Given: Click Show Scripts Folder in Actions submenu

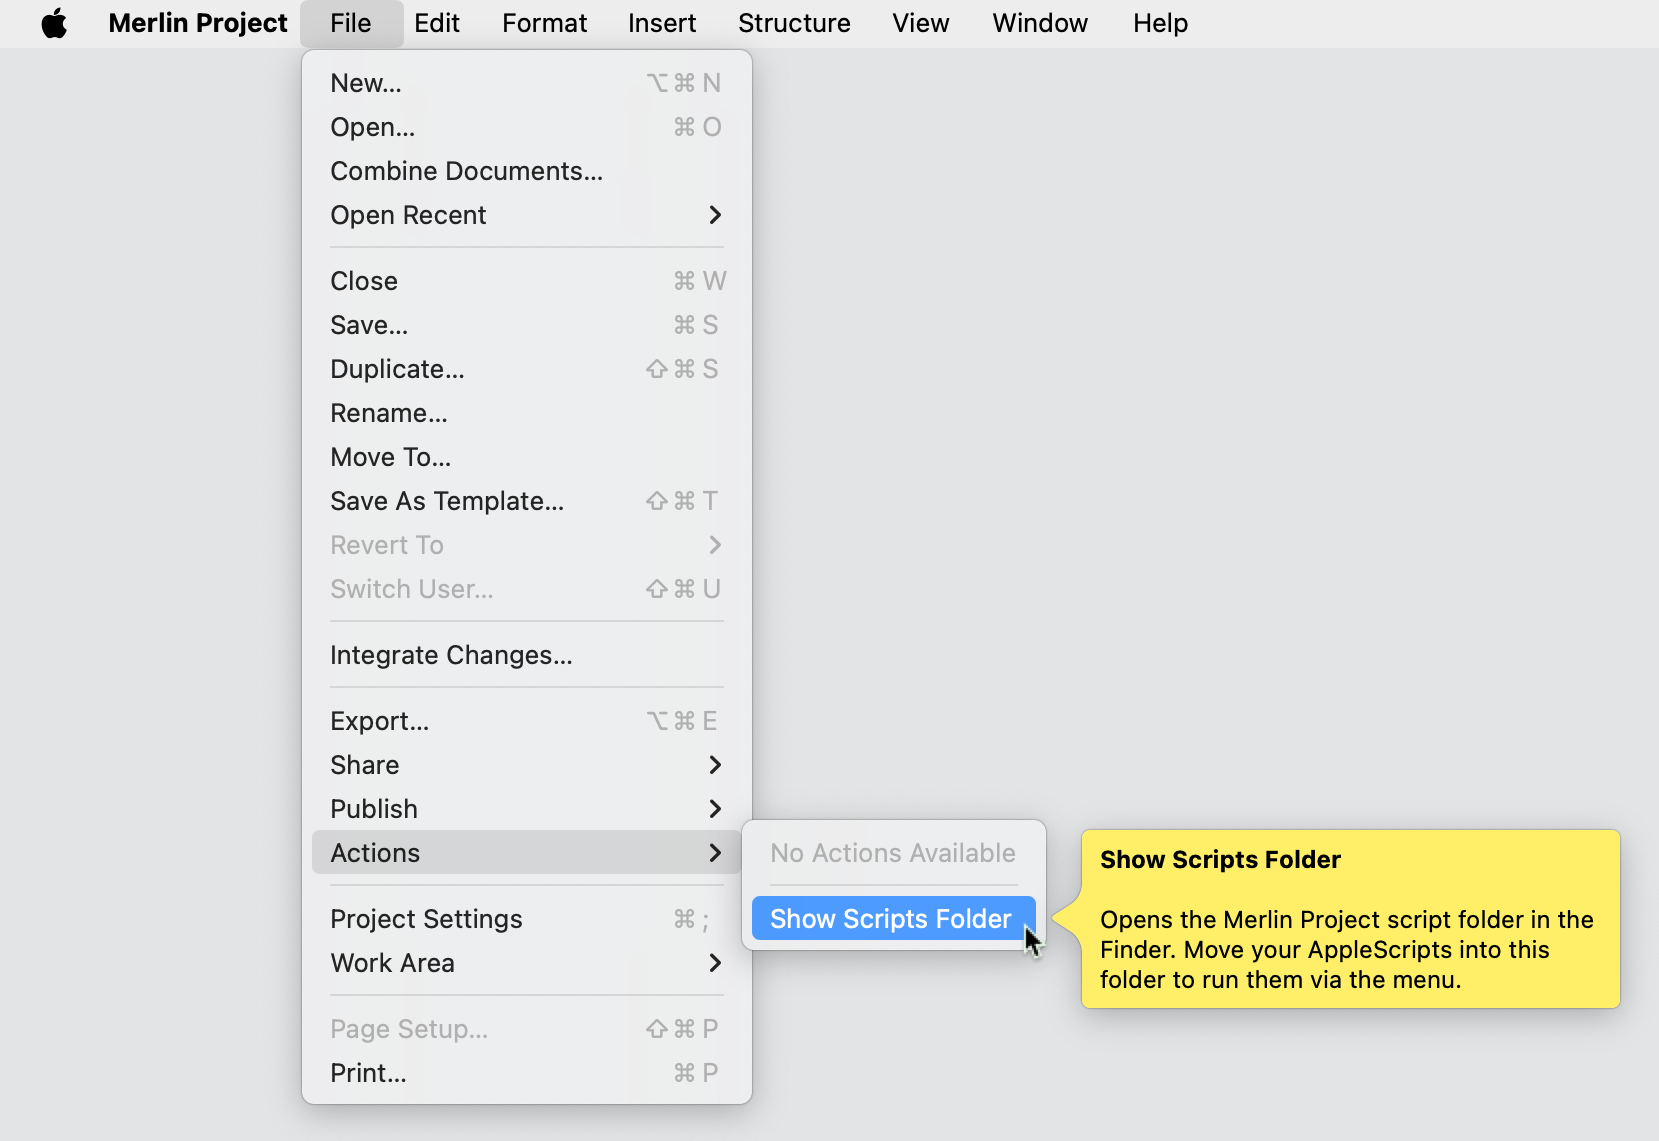Looking at the screenshot, I should pyautogui.click(x=893, y=919).
